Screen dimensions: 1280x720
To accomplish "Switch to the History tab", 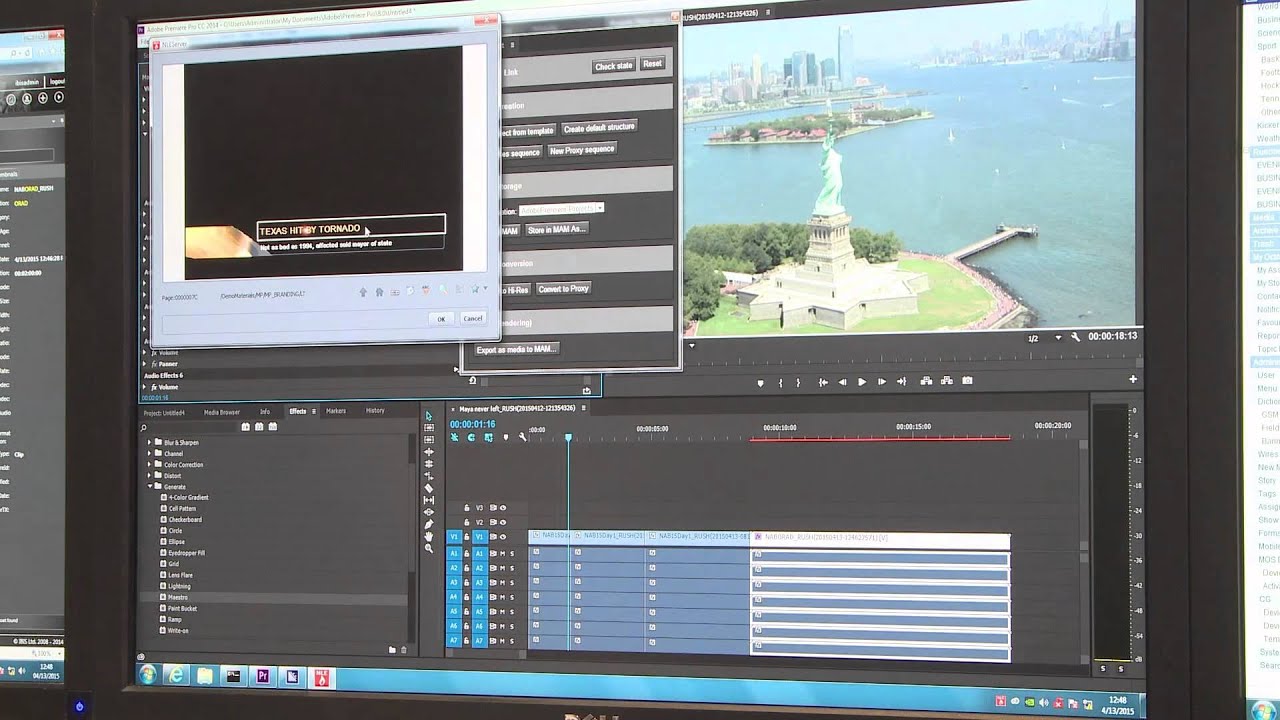I will [375, 411].
